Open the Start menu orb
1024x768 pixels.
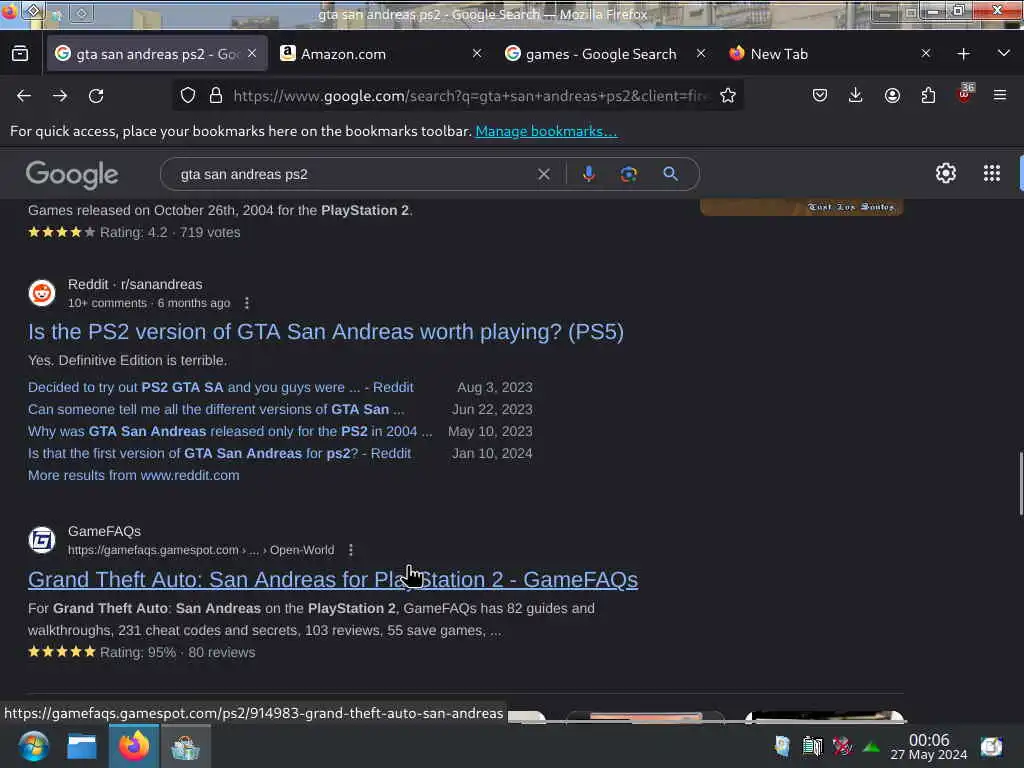[33, 746]
